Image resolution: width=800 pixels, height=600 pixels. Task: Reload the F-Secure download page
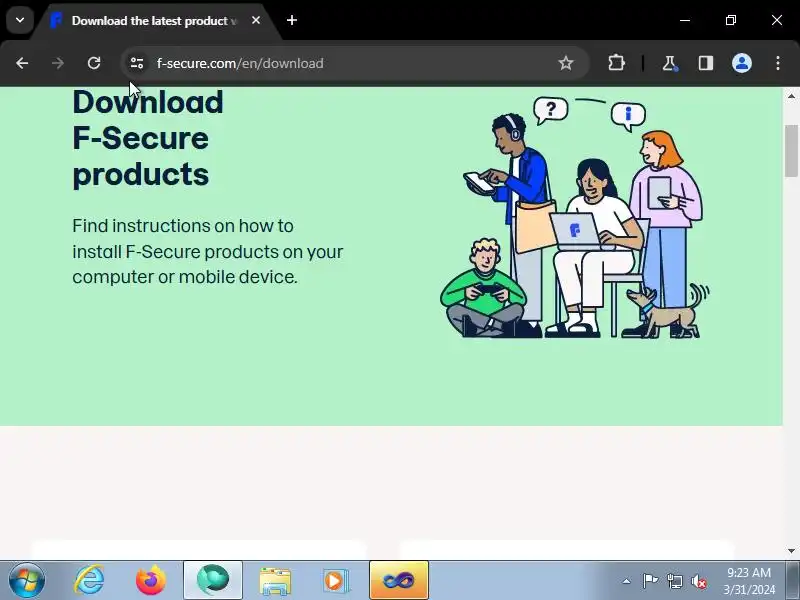pos(94,63)
